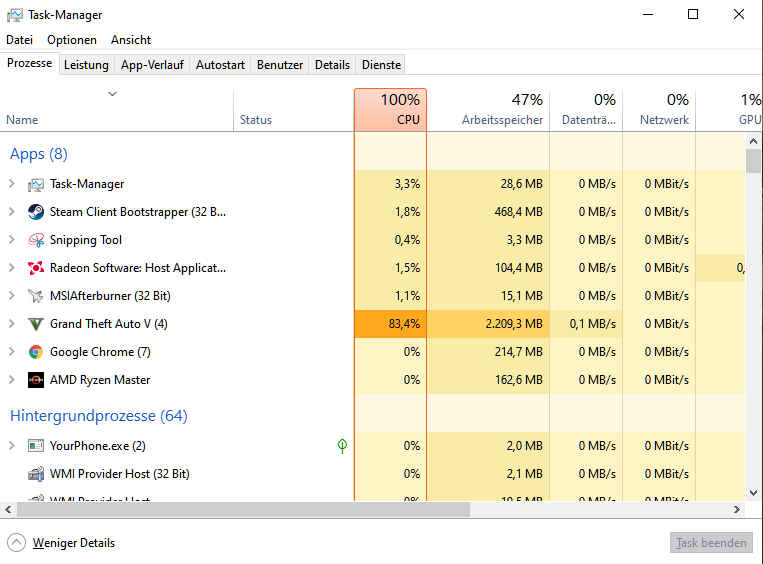
Task: Select the 3,3% Task-Manager CPU value
Action: [x=407, y=184]
